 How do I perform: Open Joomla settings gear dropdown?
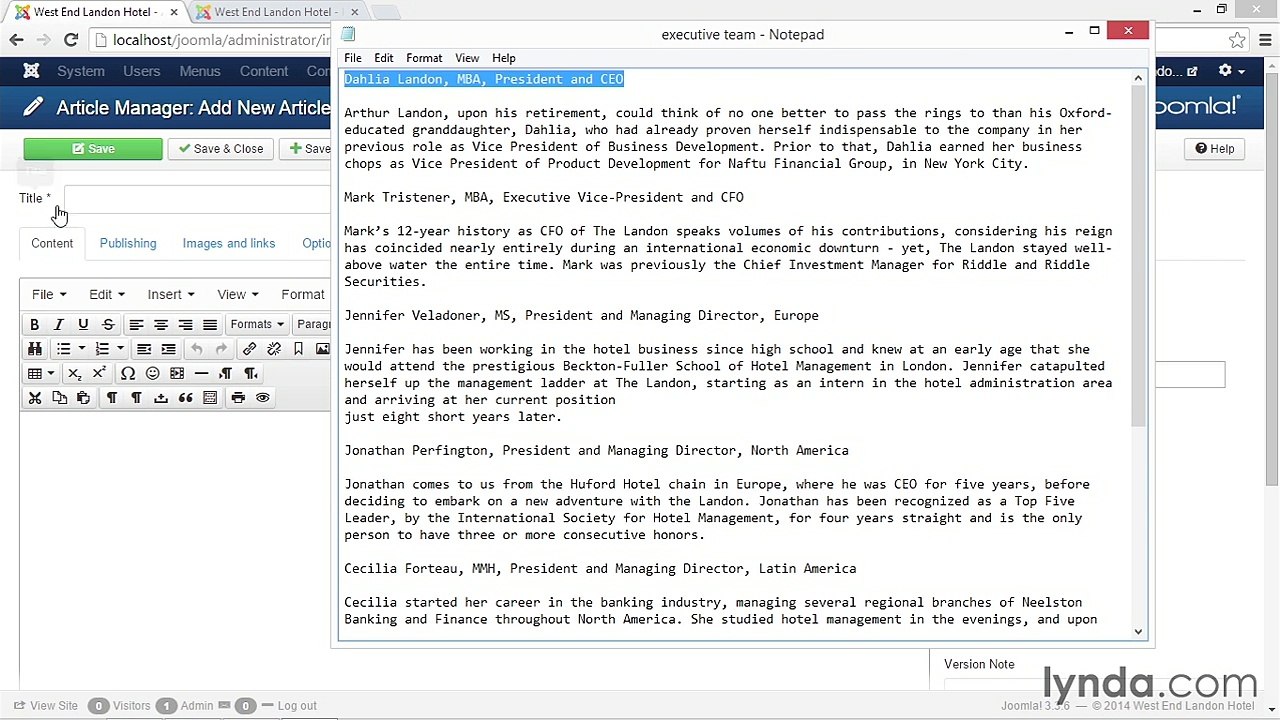(x=1230, y=71)
